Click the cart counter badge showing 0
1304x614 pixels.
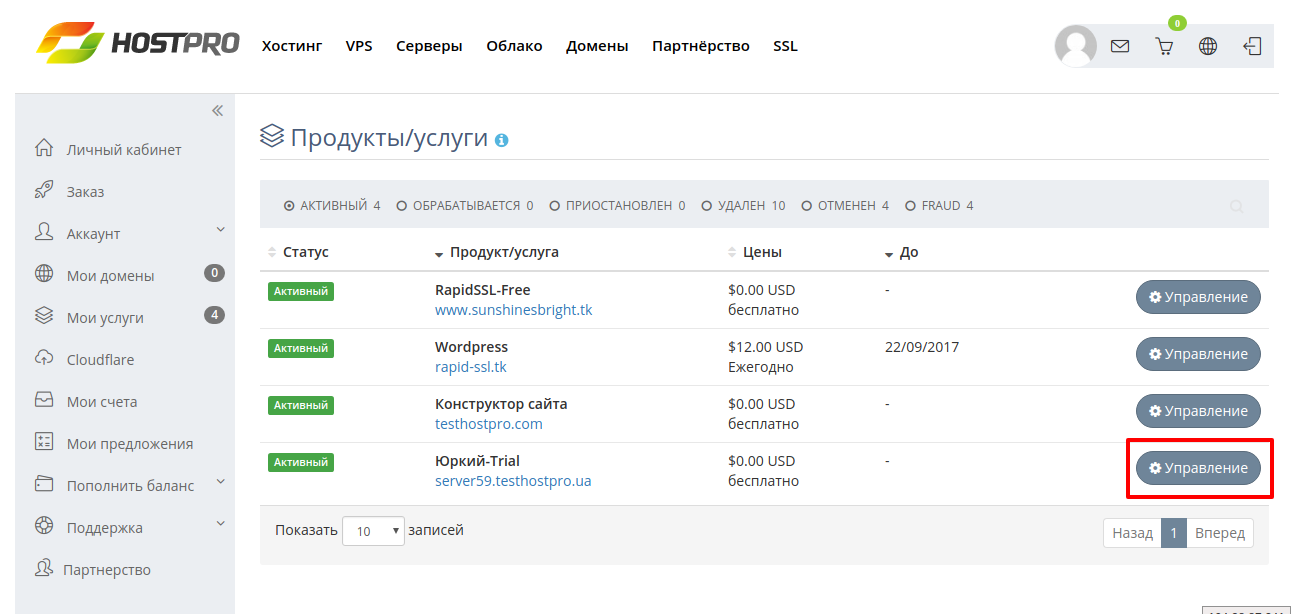1177,23
